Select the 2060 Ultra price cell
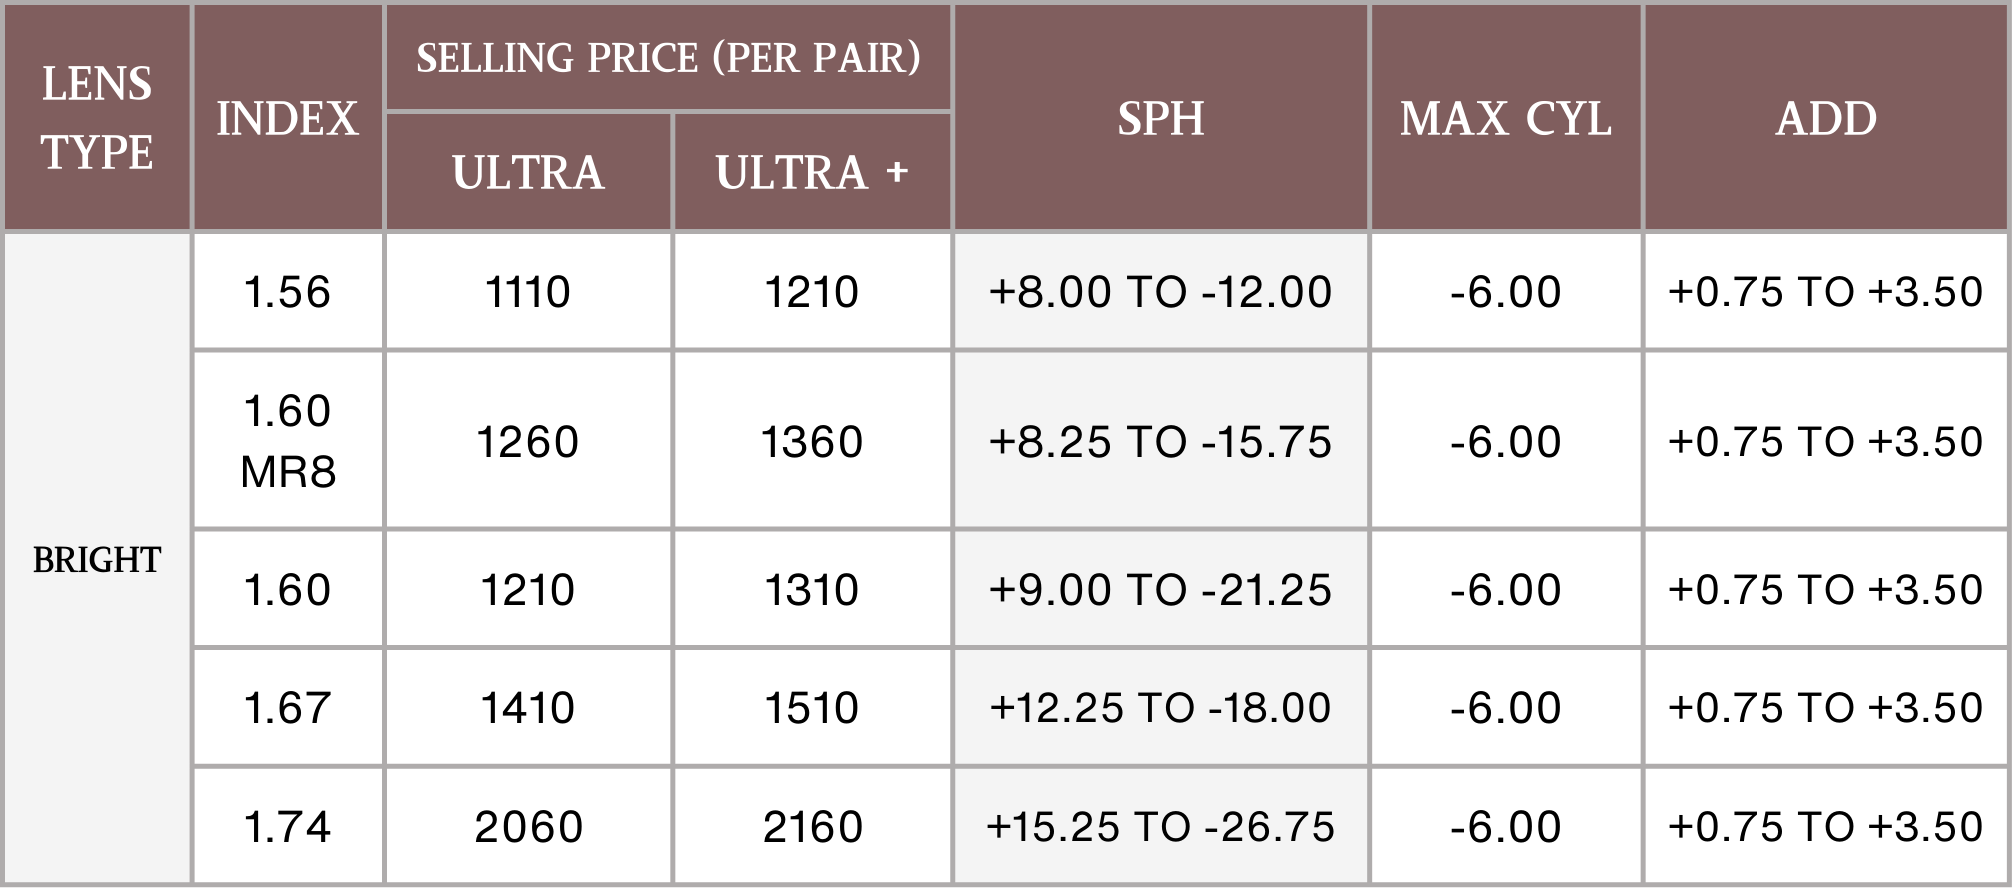Viewport: 2012px width, 888px height. pyautogui.click(x=528, y=827)
